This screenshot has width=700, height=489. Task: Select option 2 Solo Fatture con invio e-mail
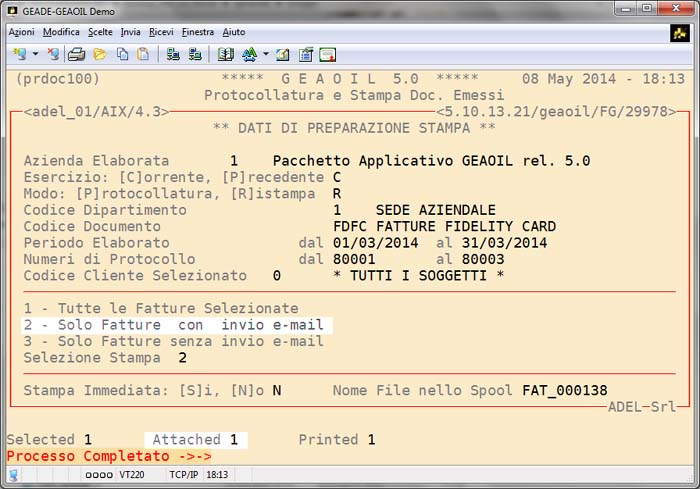(176, 325)
